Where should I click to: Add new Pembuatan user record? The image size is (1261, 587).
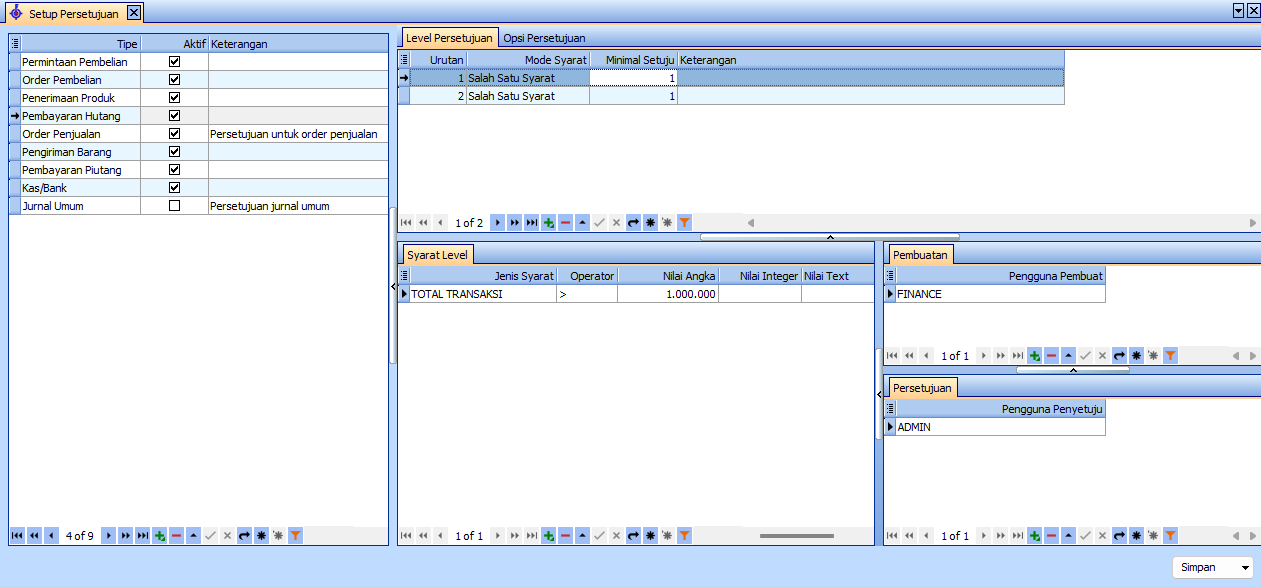1035,356
